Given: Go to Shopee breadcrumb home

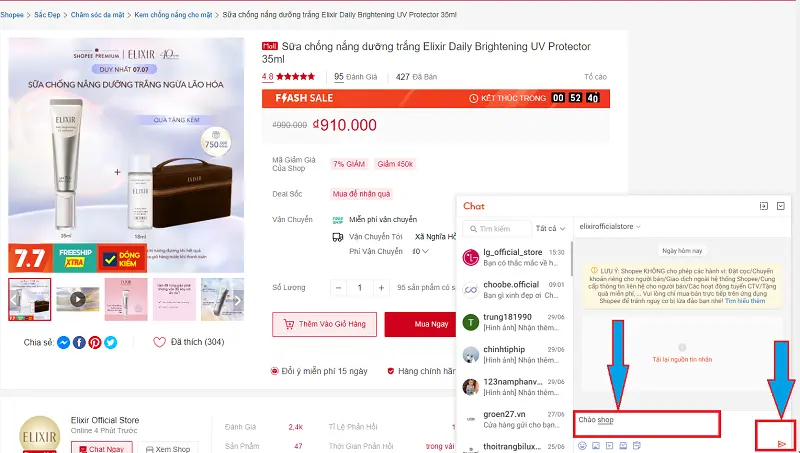Looking at the screenshot, I should click(x=12, y=15).
